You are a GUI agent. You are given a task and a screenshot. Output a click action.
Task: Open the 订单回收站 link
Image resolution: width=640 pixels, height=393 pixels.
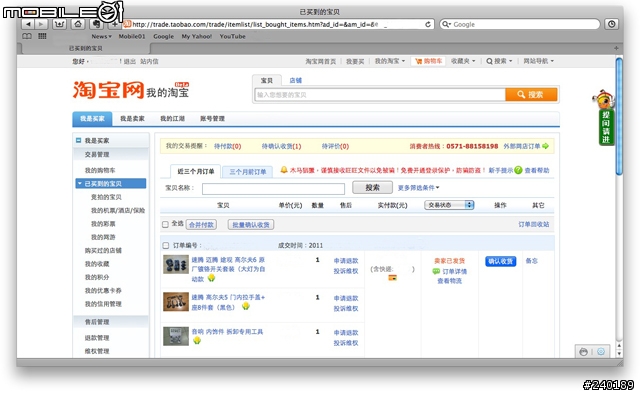533,224
